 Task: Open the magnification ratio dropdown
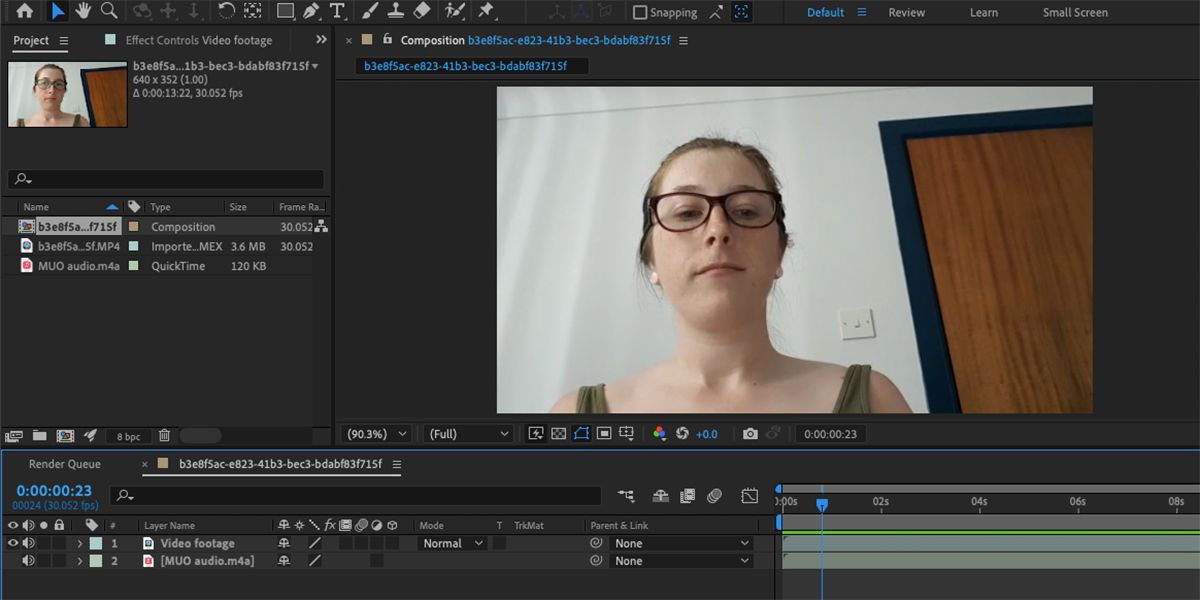[373, 433]
